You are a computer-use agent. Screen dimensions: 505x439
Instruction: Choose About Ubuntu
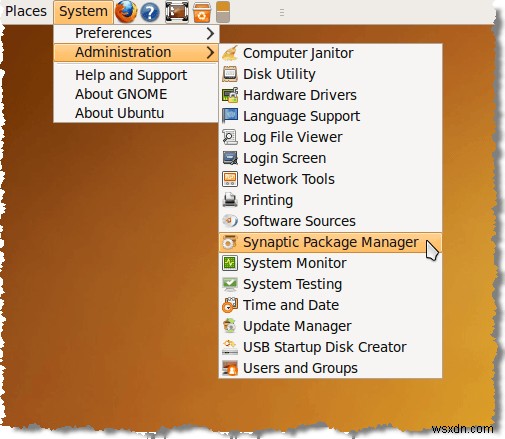pos(136,113)
